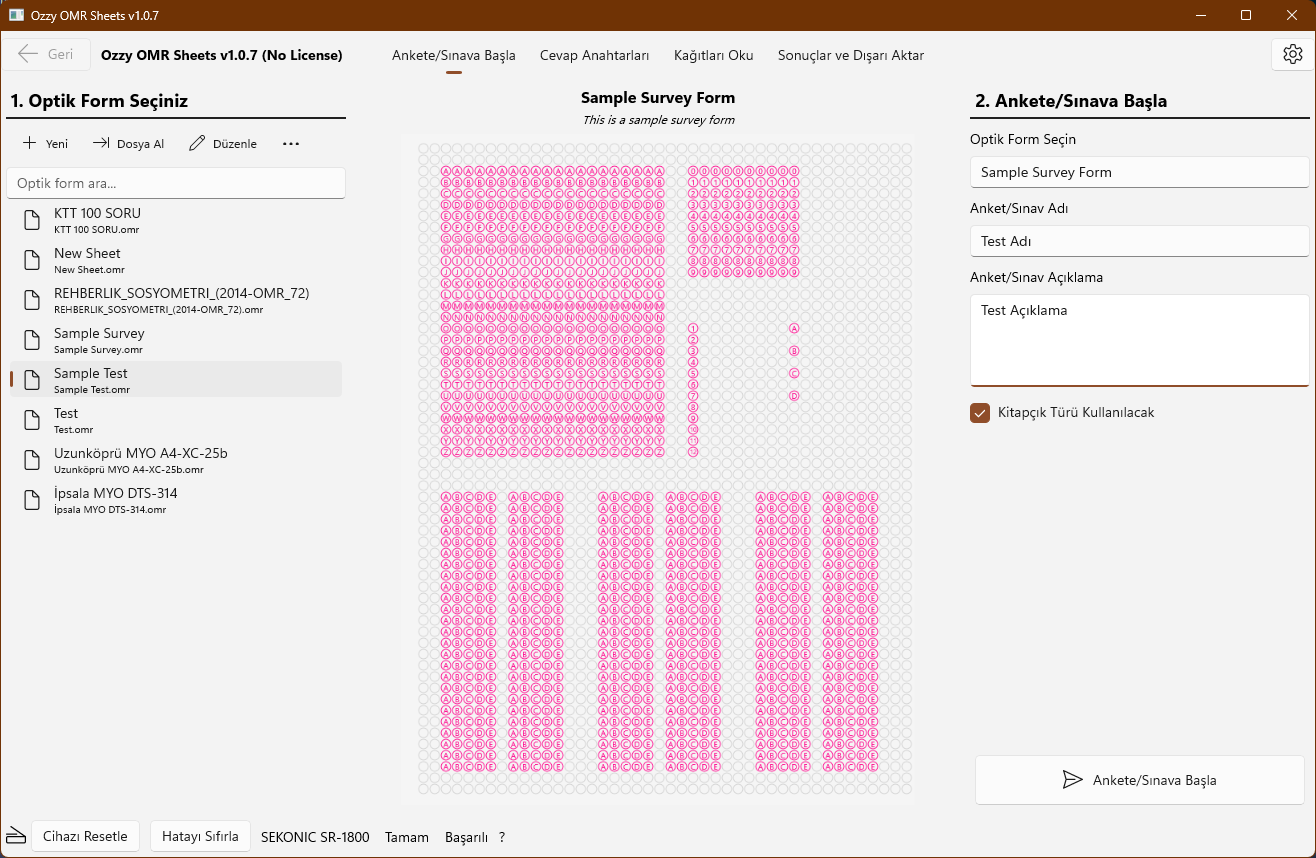The image size is (1316, 858).
Task: Select Sample Survey in the form list
Action: [99, 340]
